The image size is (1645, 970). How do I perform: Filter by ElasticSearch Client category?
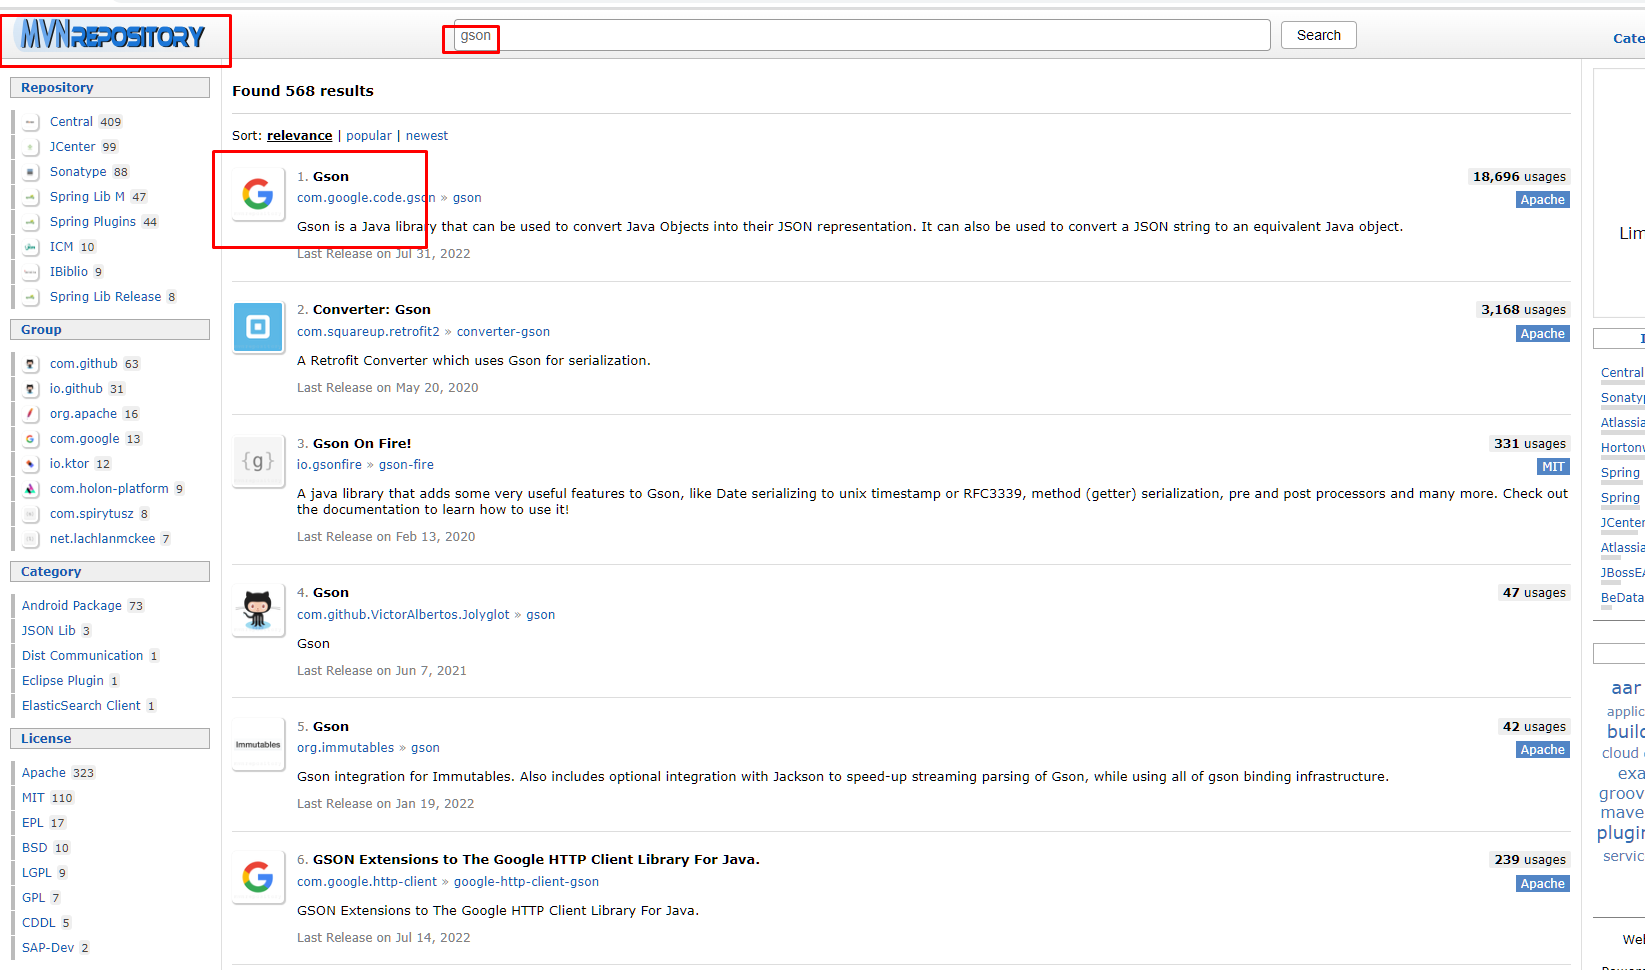coord(81,706)
